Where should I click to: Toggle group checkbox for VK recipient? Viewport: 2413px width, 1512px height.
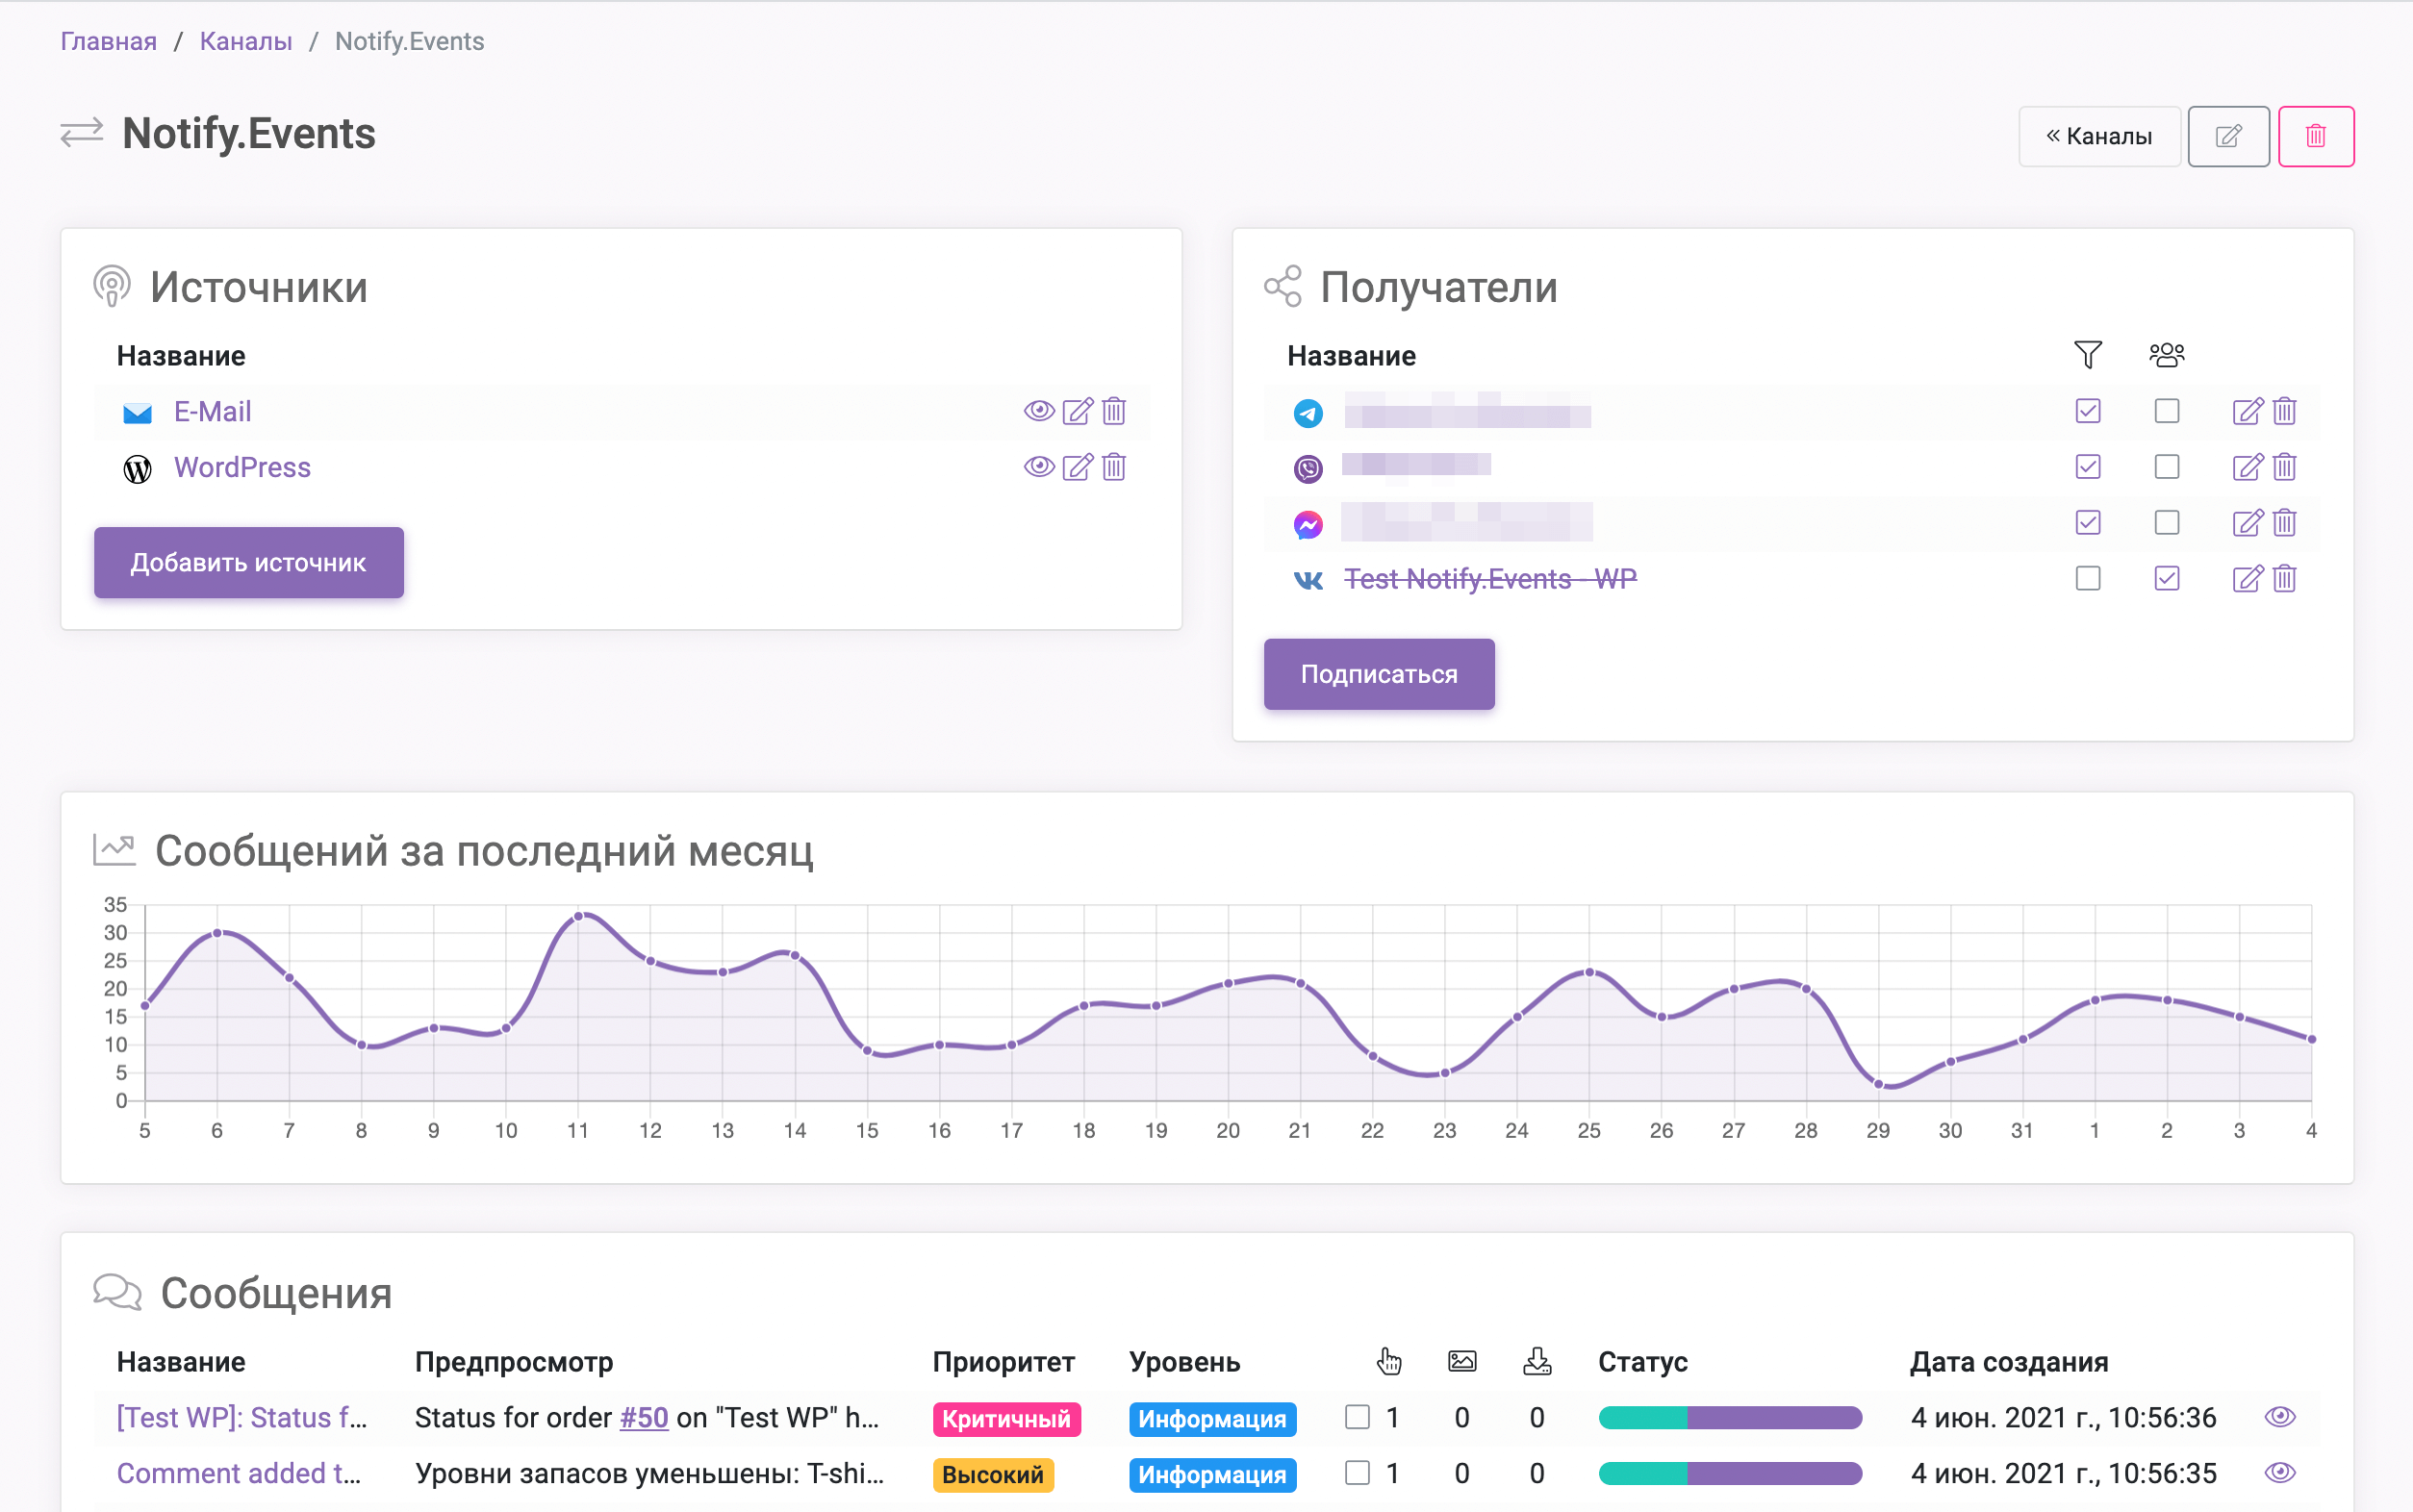coord(2167,579)
